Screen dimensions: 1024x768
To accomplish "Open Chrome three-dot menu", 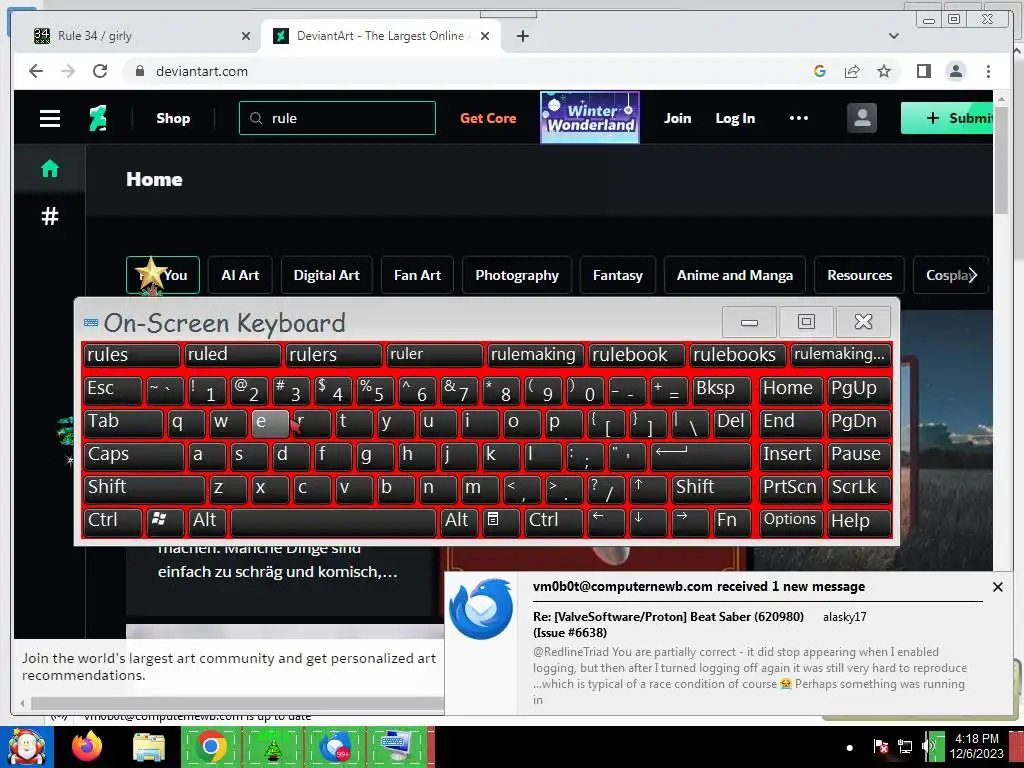I will tap(988, 71).
